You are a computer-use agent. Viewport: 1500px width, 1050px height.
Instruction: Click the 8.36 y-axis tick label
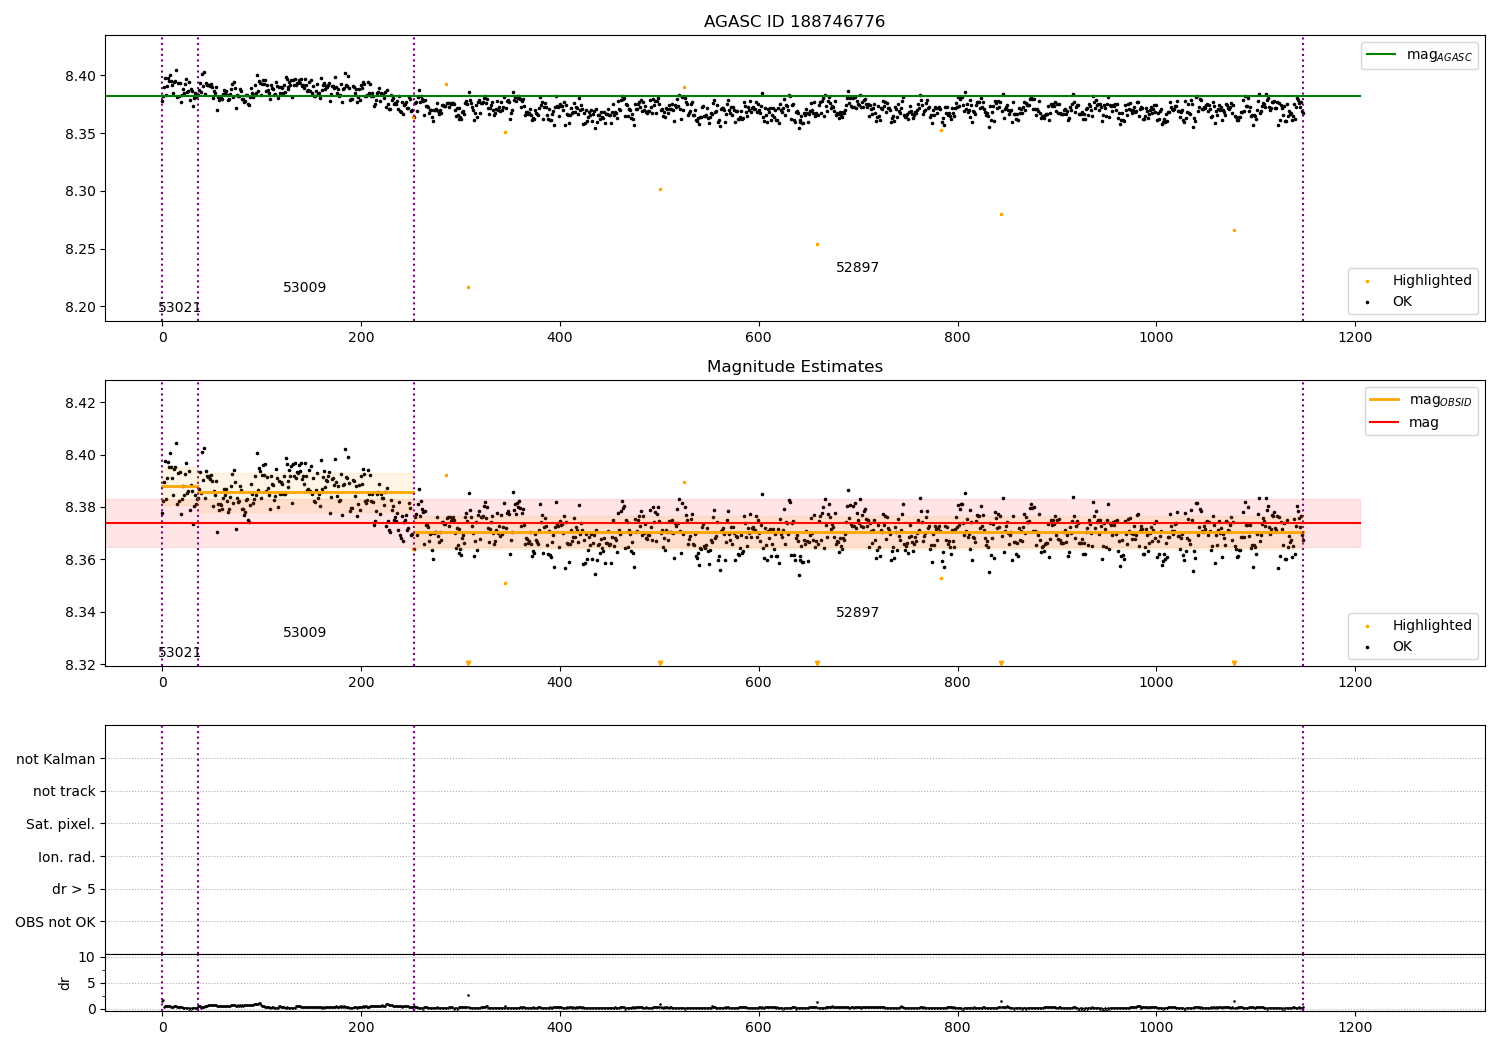80,561
